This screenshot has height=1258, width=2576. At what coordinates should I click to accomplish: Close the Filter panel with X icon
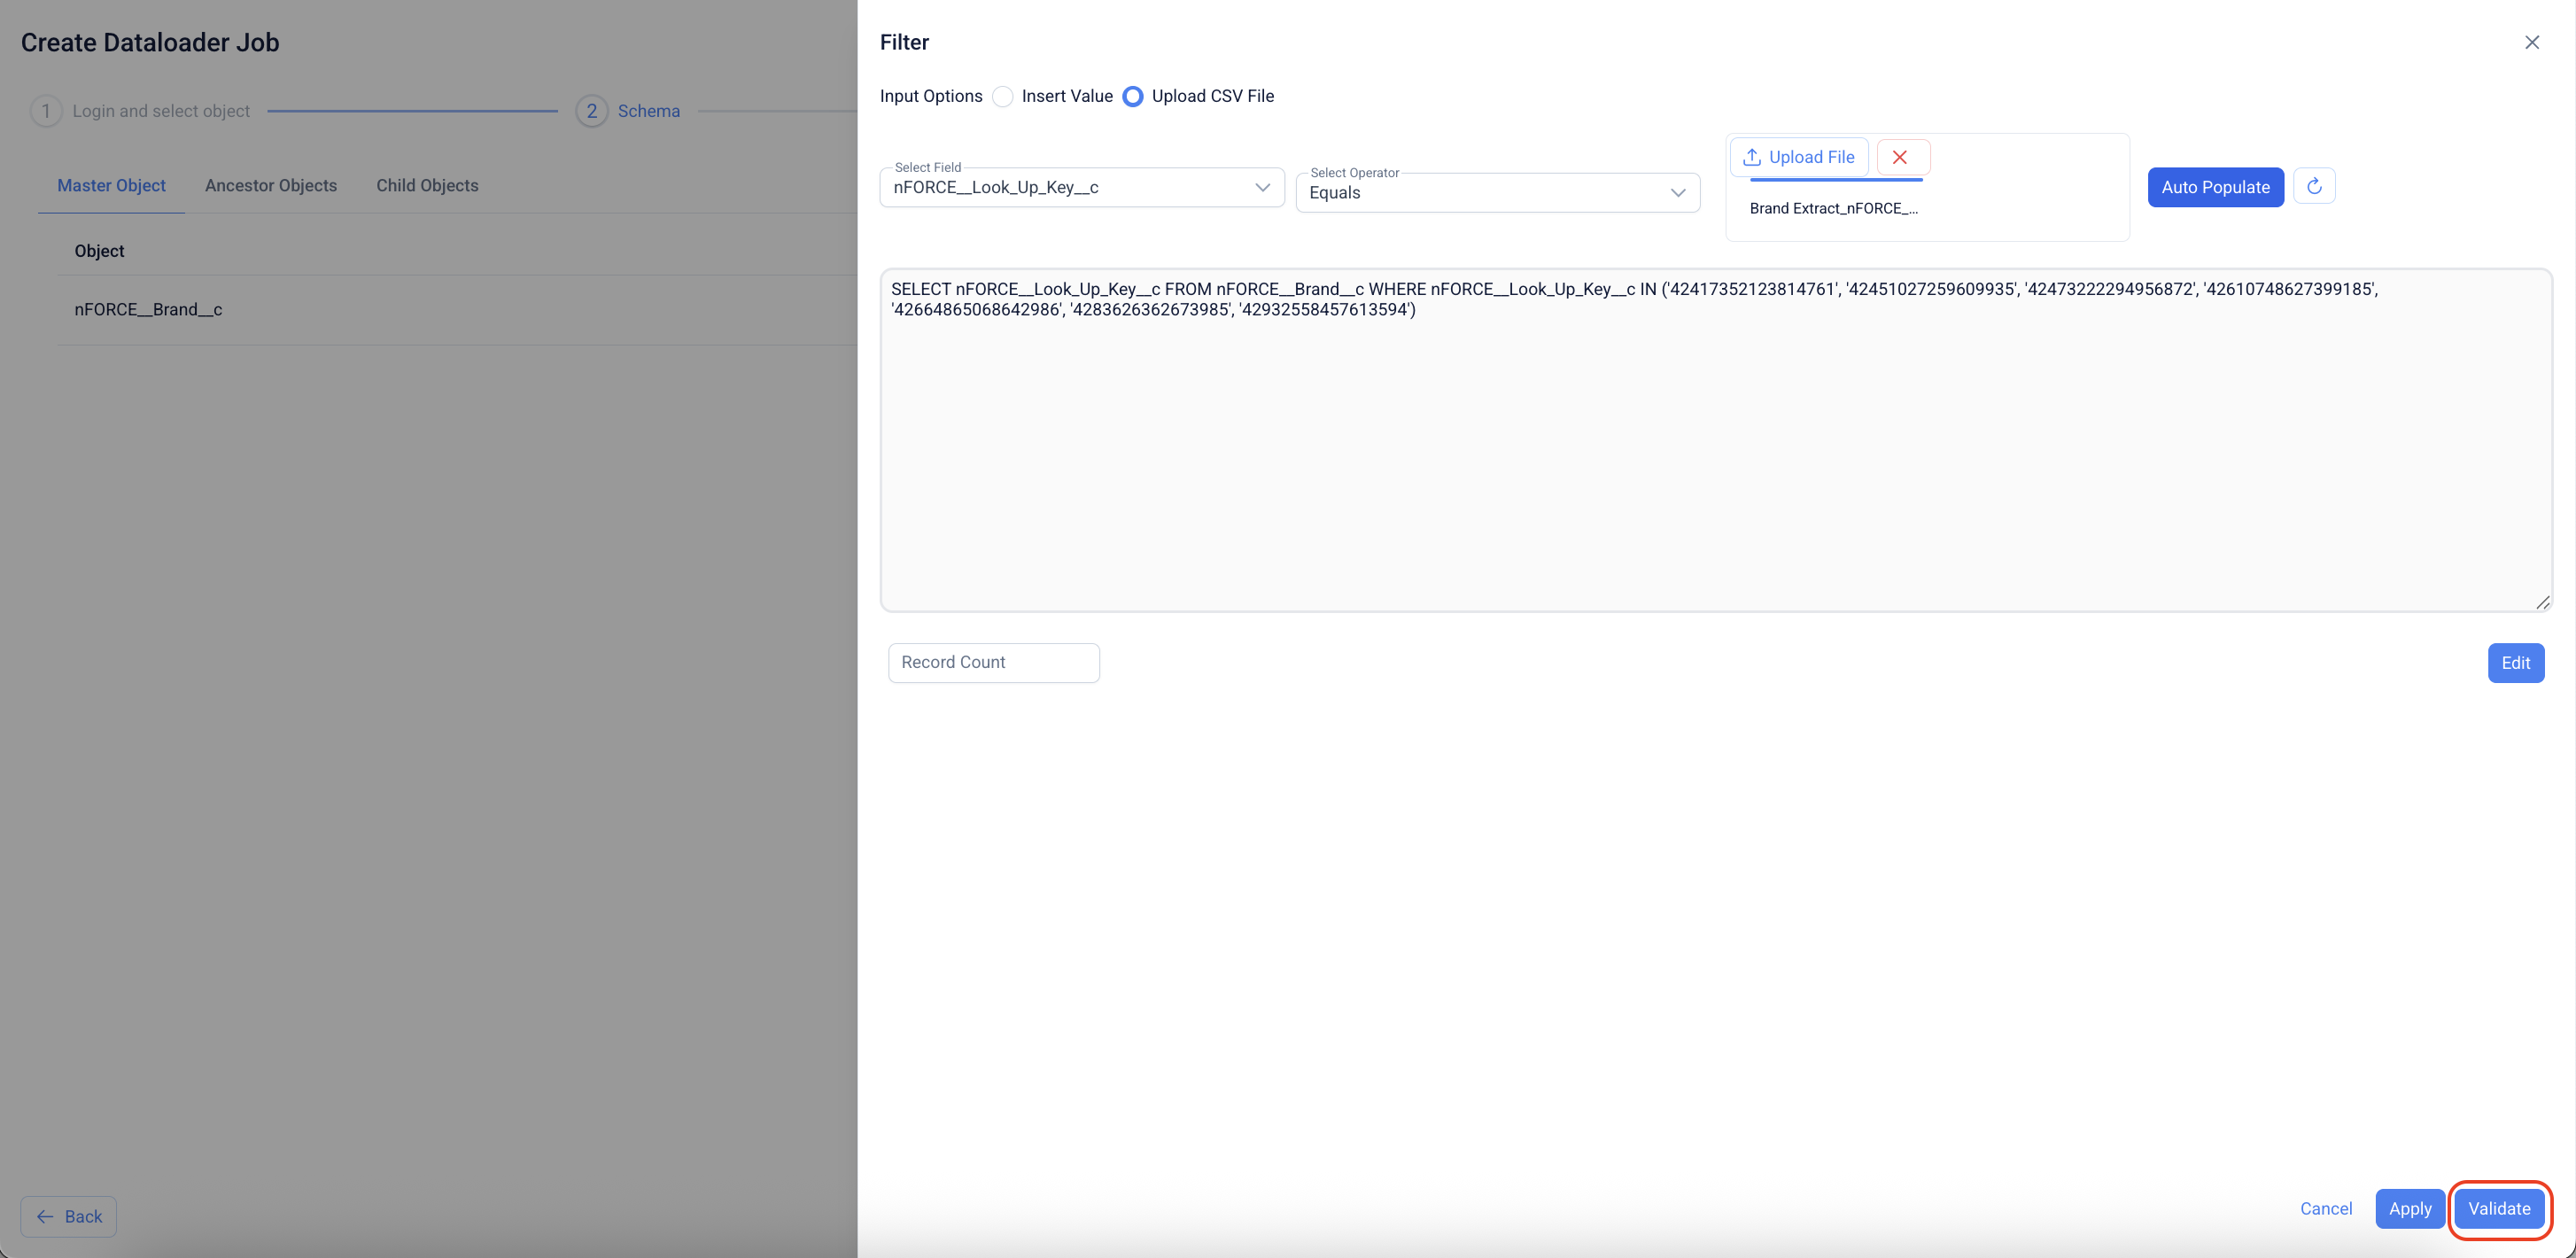2531,42
